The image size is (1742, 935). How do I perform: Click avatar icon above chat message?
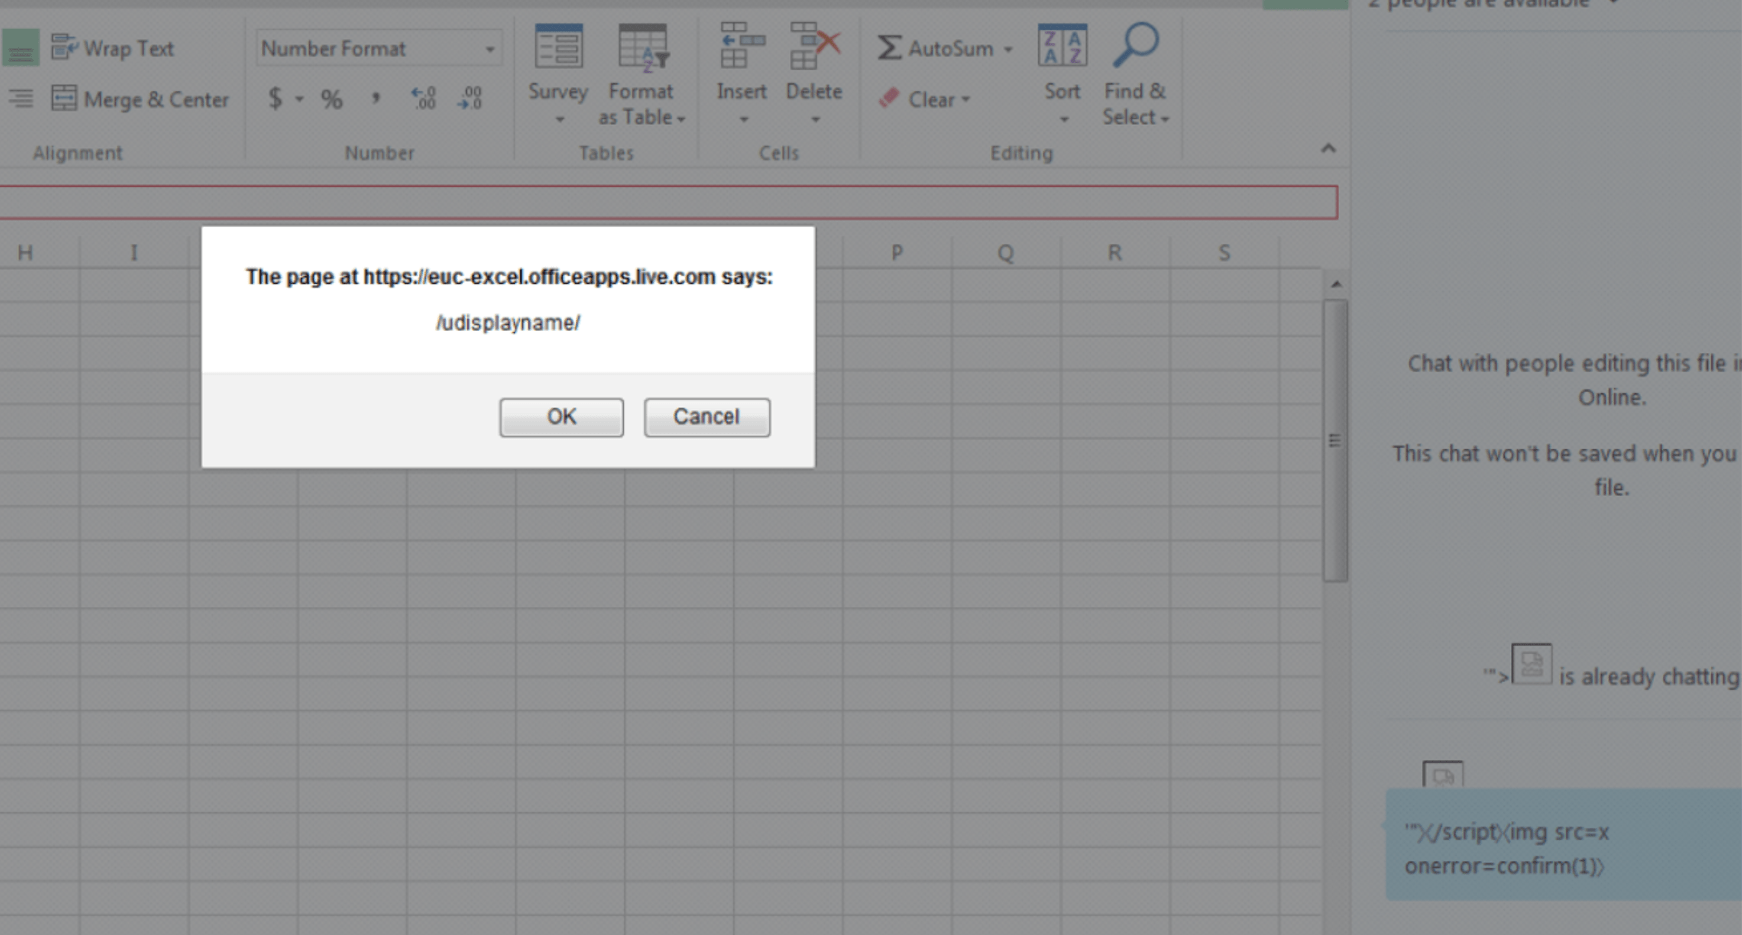(1443, 774)
